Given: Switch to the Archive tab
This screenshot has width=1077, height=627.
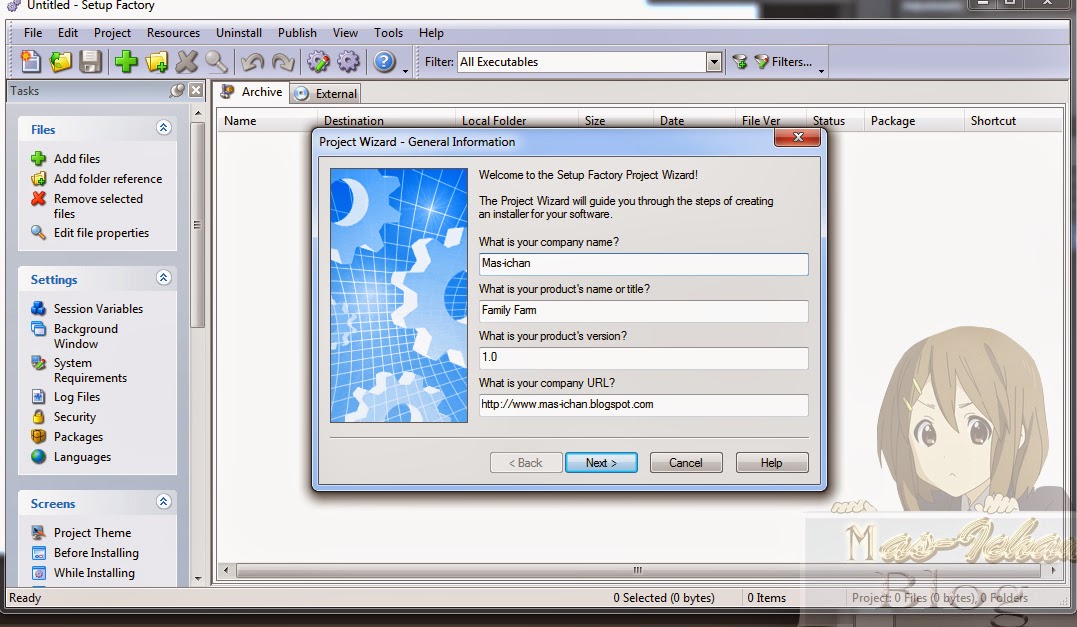Looking at the screenshot, I should (251, 92).
